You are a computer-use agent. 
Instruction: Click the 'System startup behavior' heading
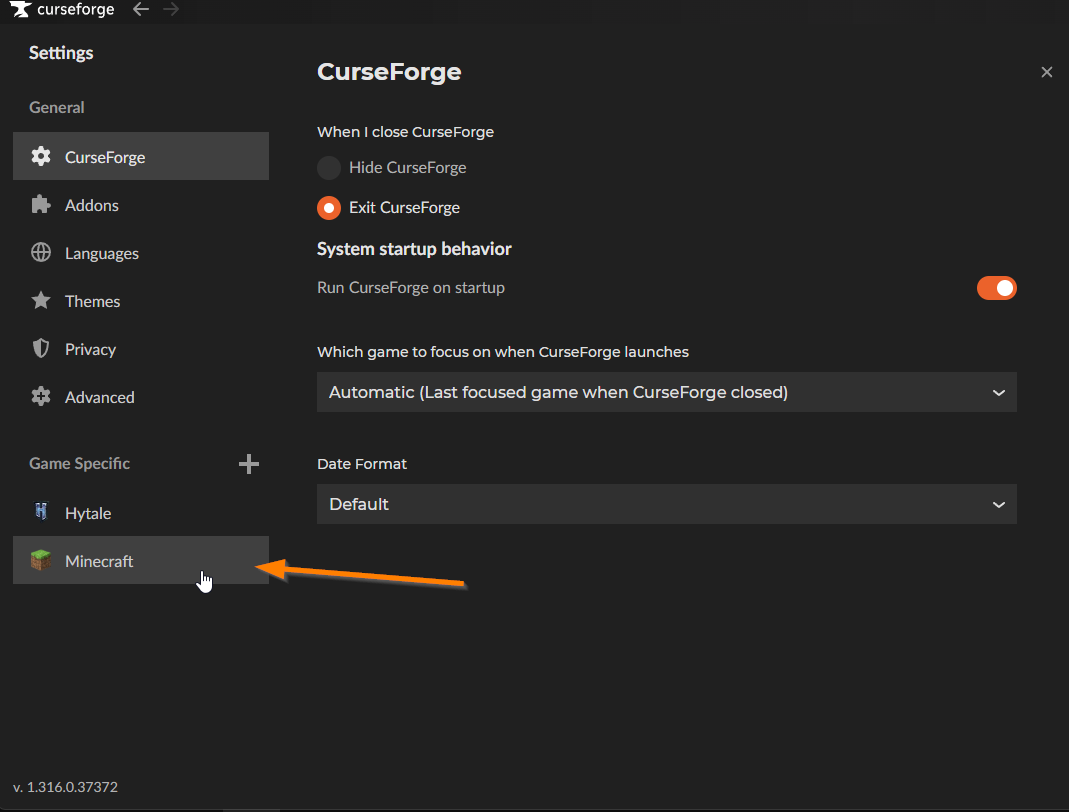[x=414, y=249]
